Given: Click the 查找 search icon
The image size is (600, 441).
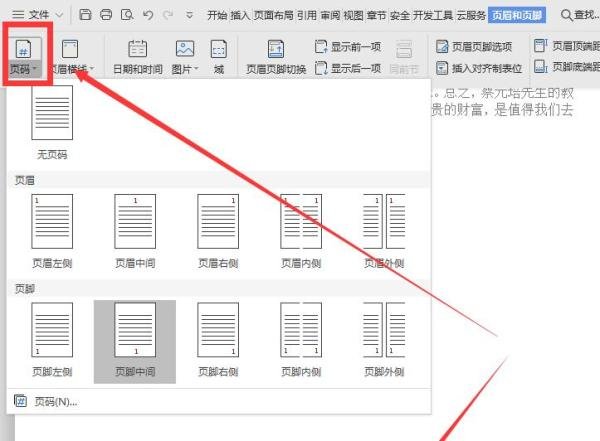Looking at the screenshot, I should tap(566, 15).
